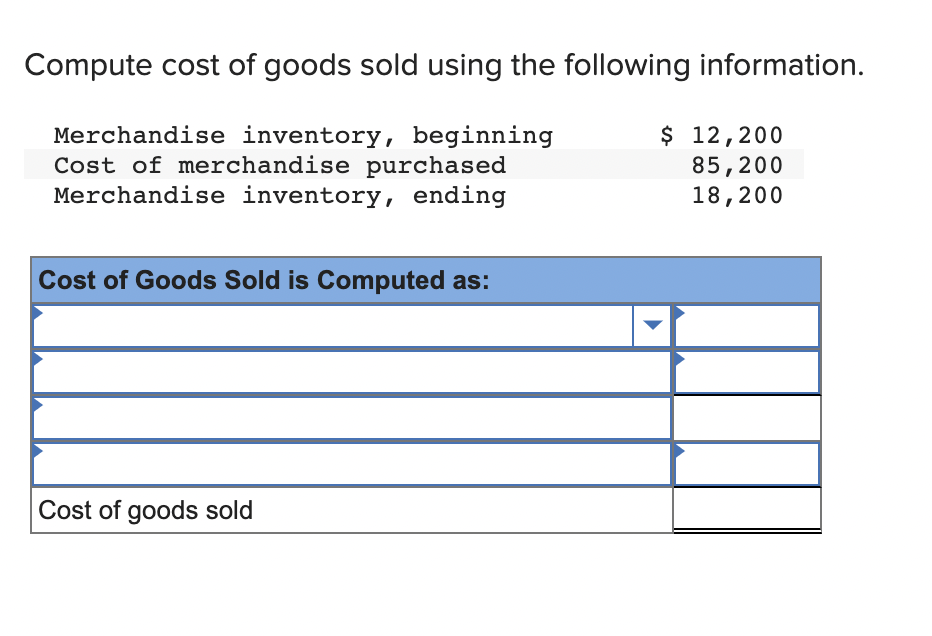Click the first amount input field
The image size is (932, 636).
(x=747, y=325)
